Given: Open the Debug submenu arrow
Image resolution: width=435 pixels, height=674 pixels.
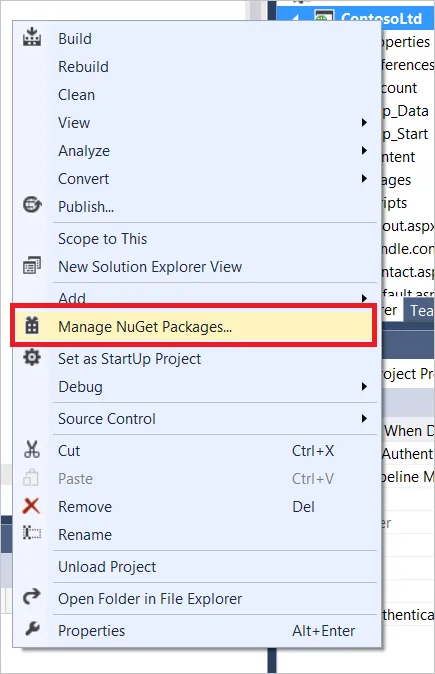Looking at the screenshot, I should click(365, 387).
